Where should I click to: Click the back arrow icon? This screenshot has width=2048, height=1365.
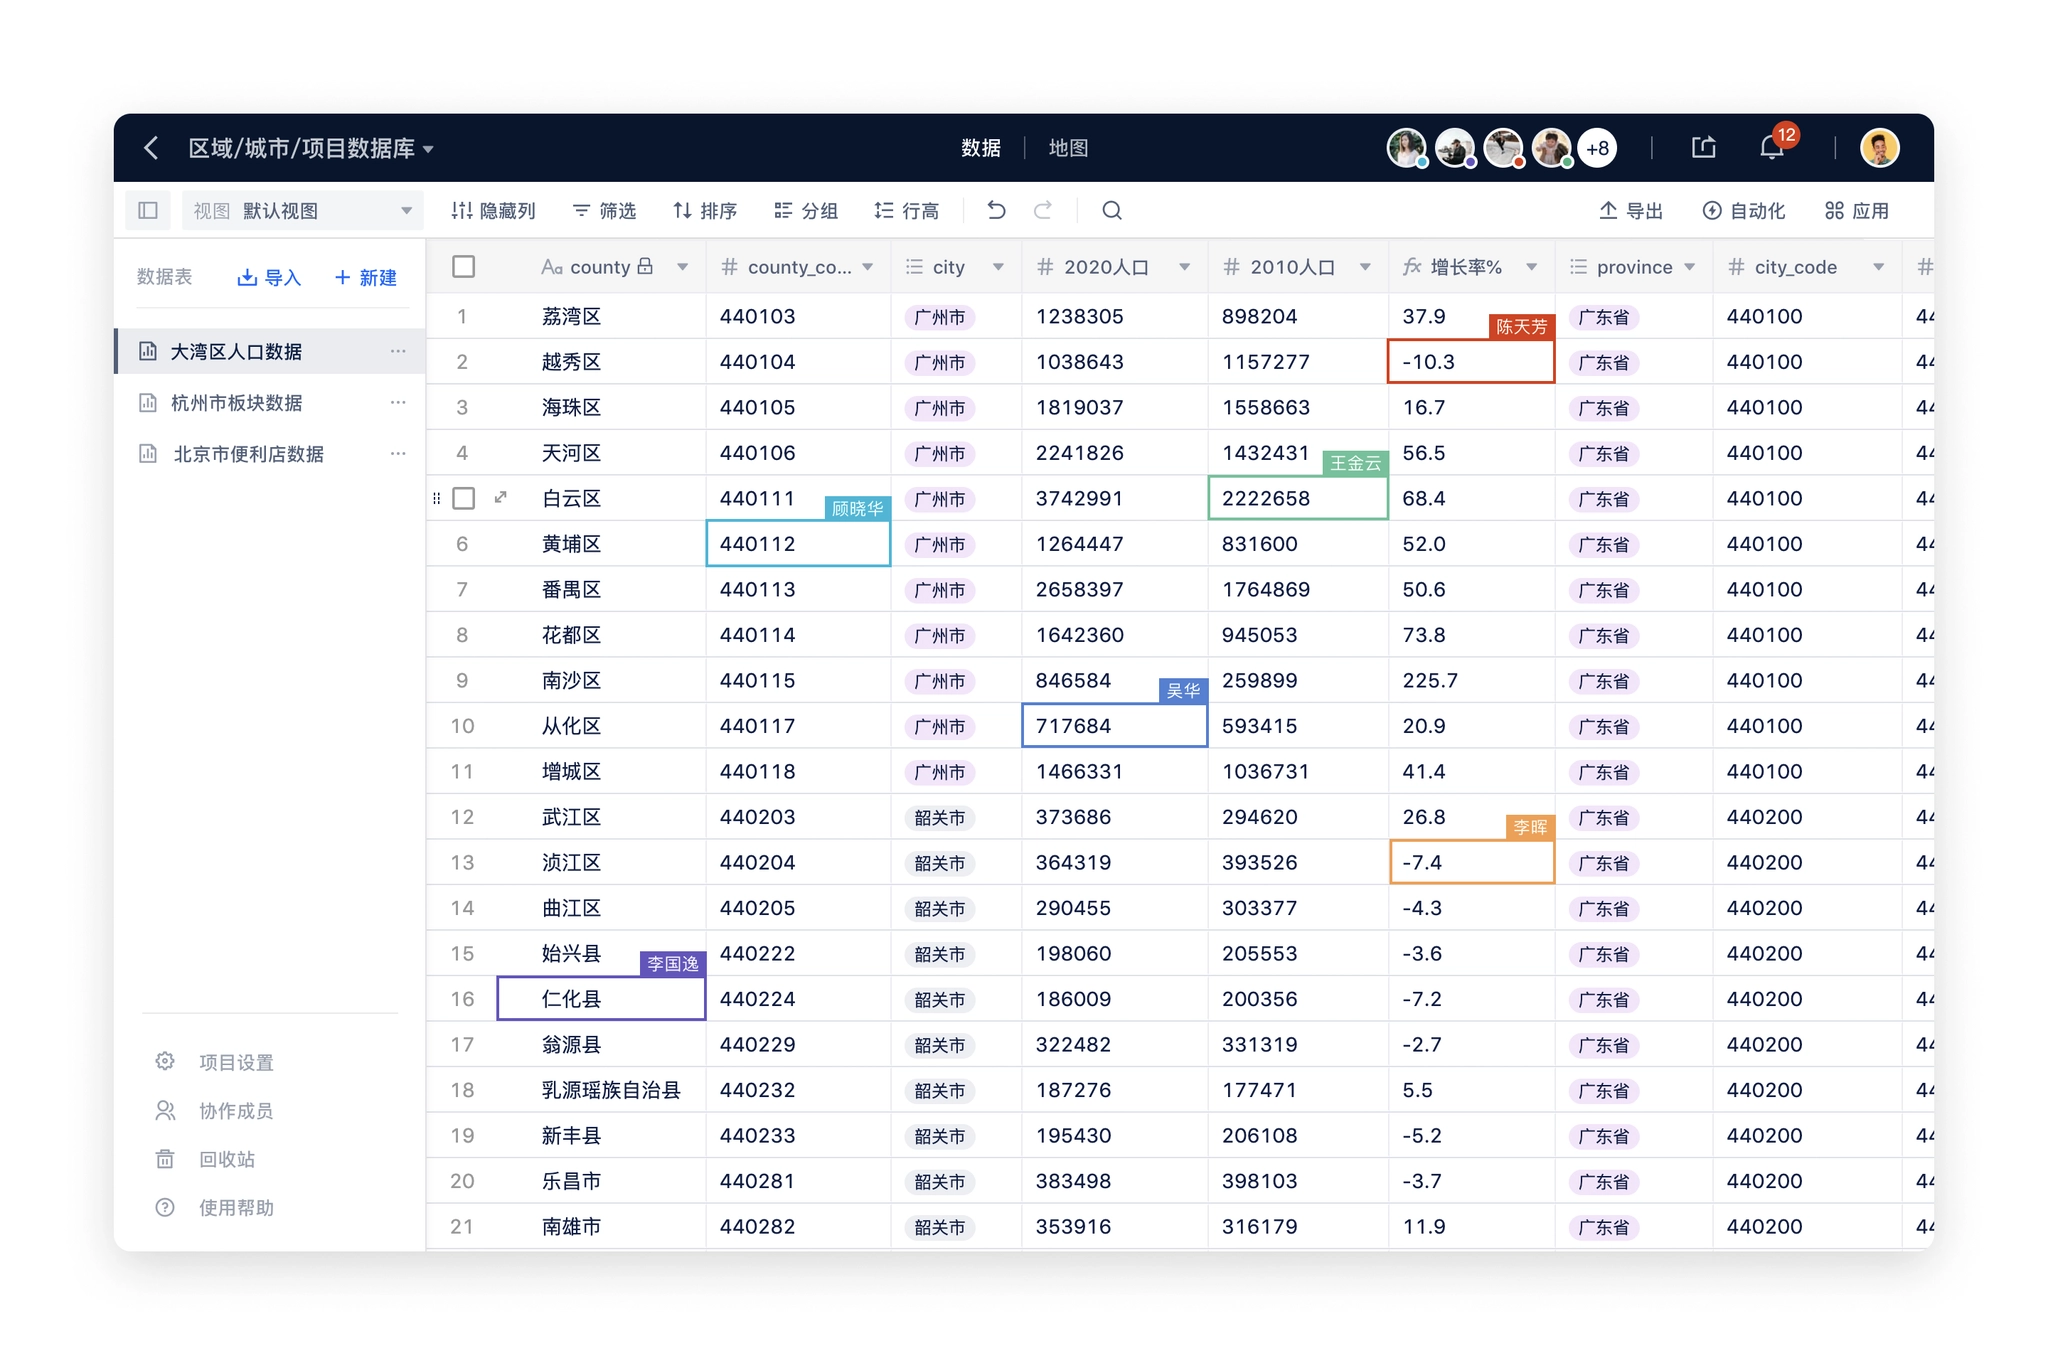click(152, 148)
